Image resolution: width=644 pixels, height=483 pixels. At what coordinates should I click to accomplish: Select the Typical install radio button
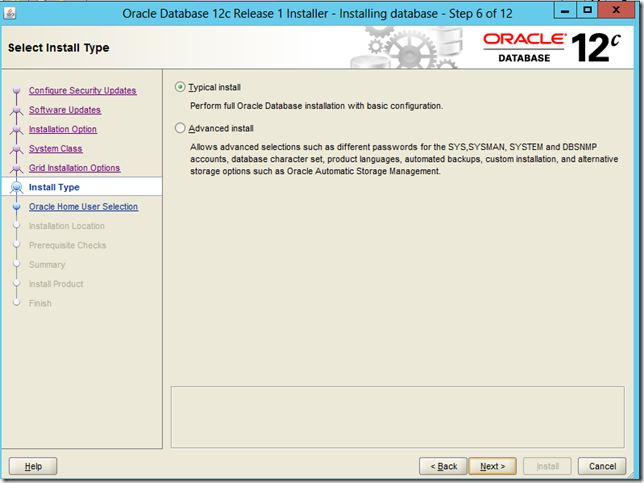point(180,87)
